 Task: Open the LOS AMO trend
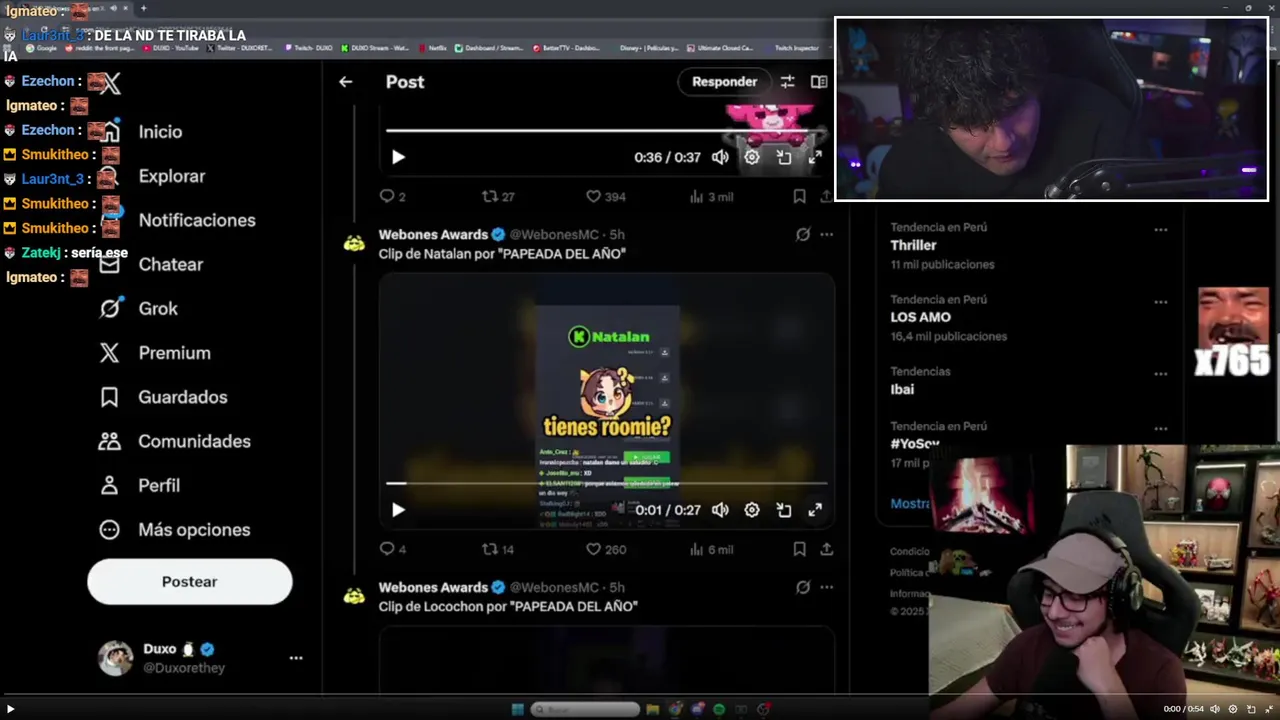click(x=920, y=317)
